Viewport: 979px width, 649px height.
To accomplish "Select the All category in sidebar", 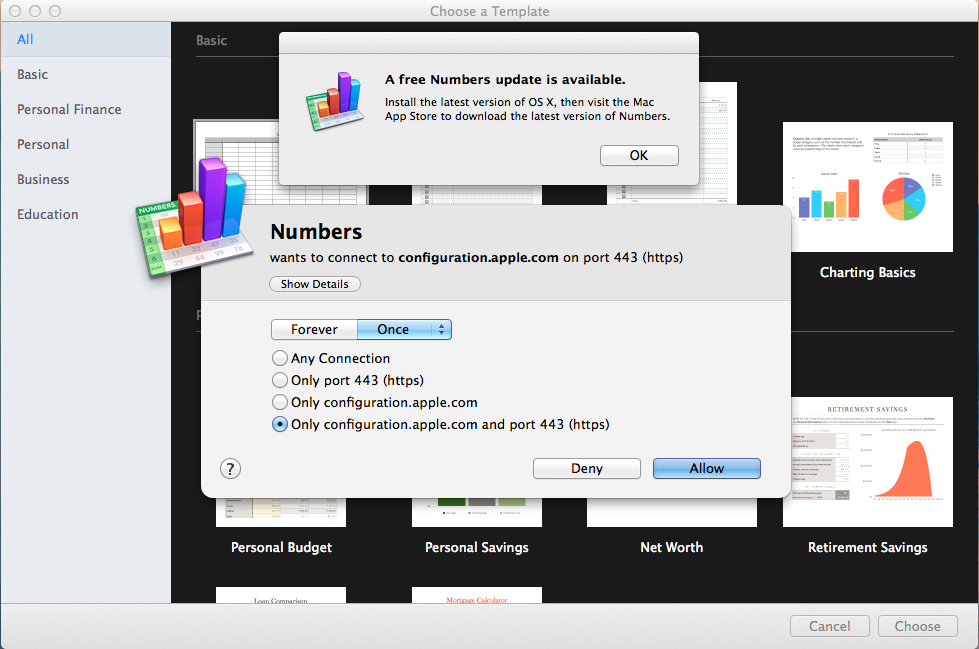I will tap(86, 39).
